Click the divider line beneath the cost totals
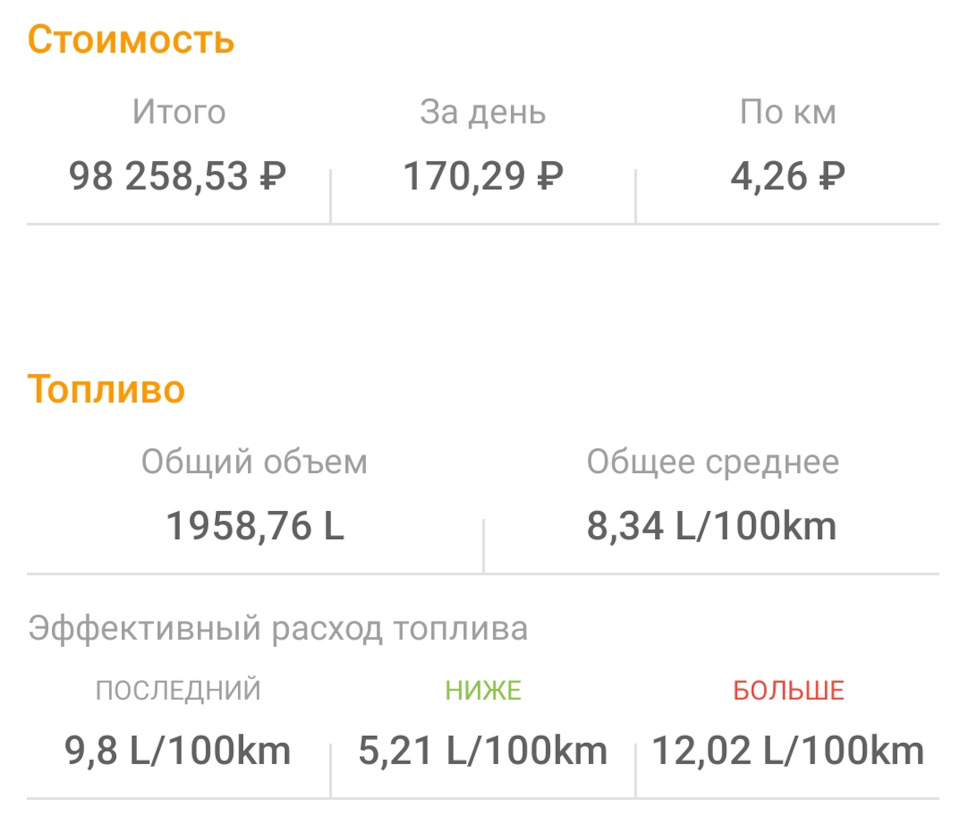Screen dimensions: 960x833 [483, 224]
